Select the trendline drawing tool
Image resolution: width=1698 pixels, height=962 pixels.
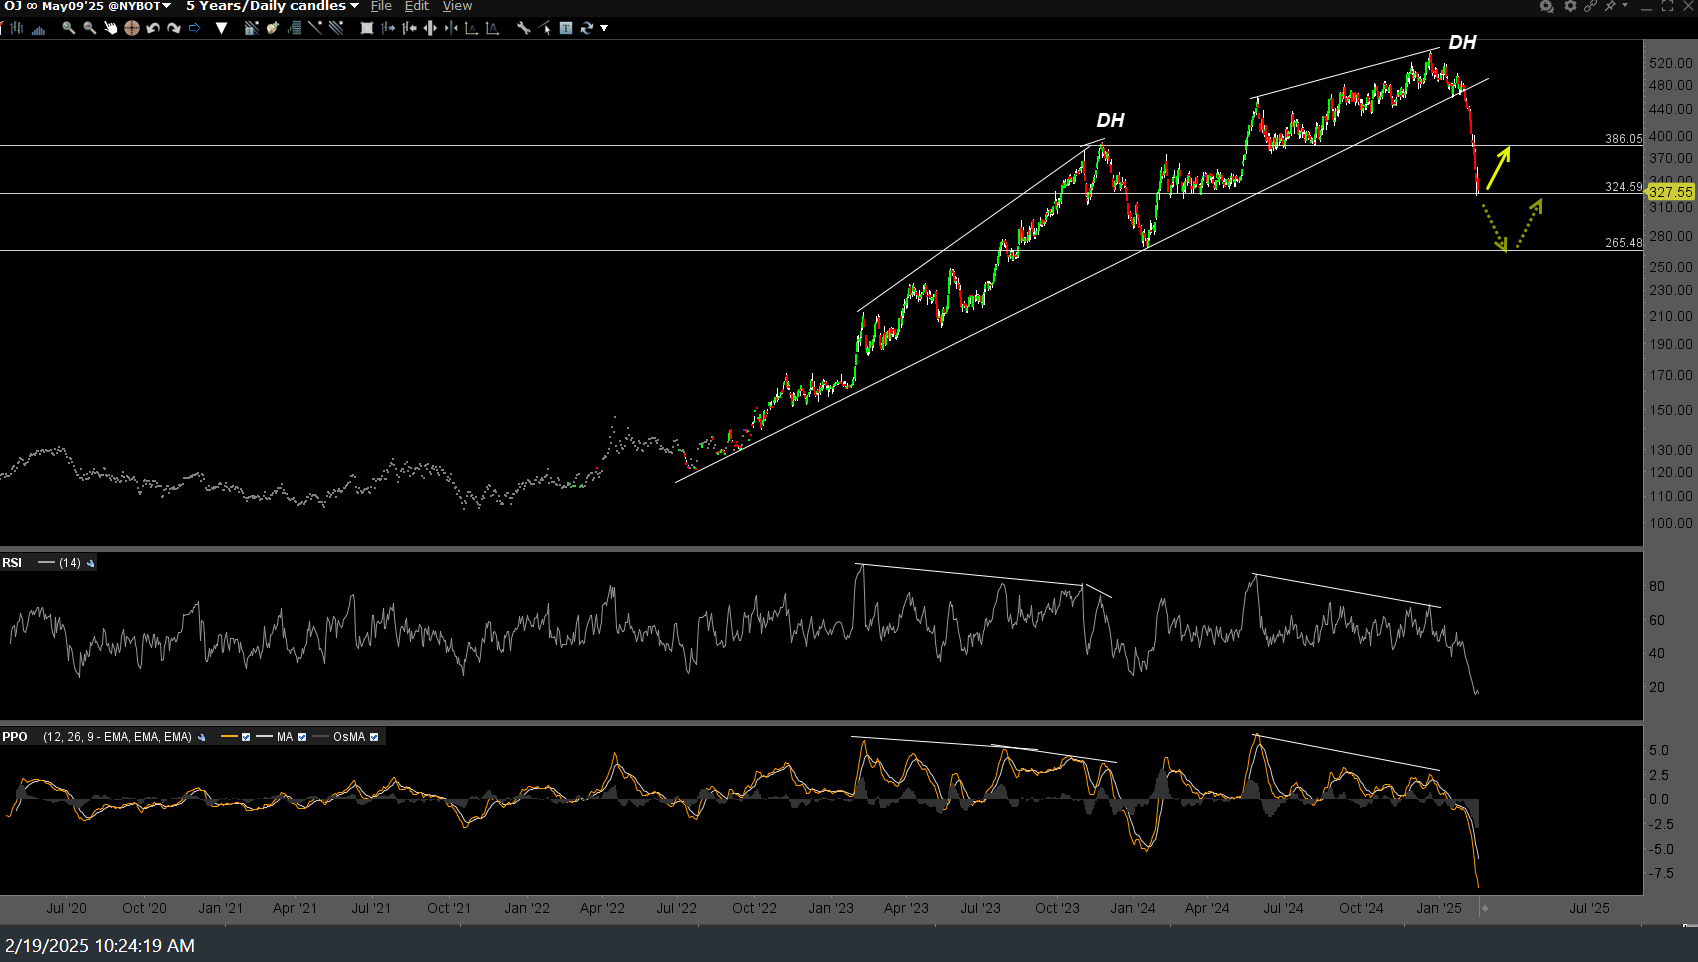pyautogui.click(x=315, y=28)
